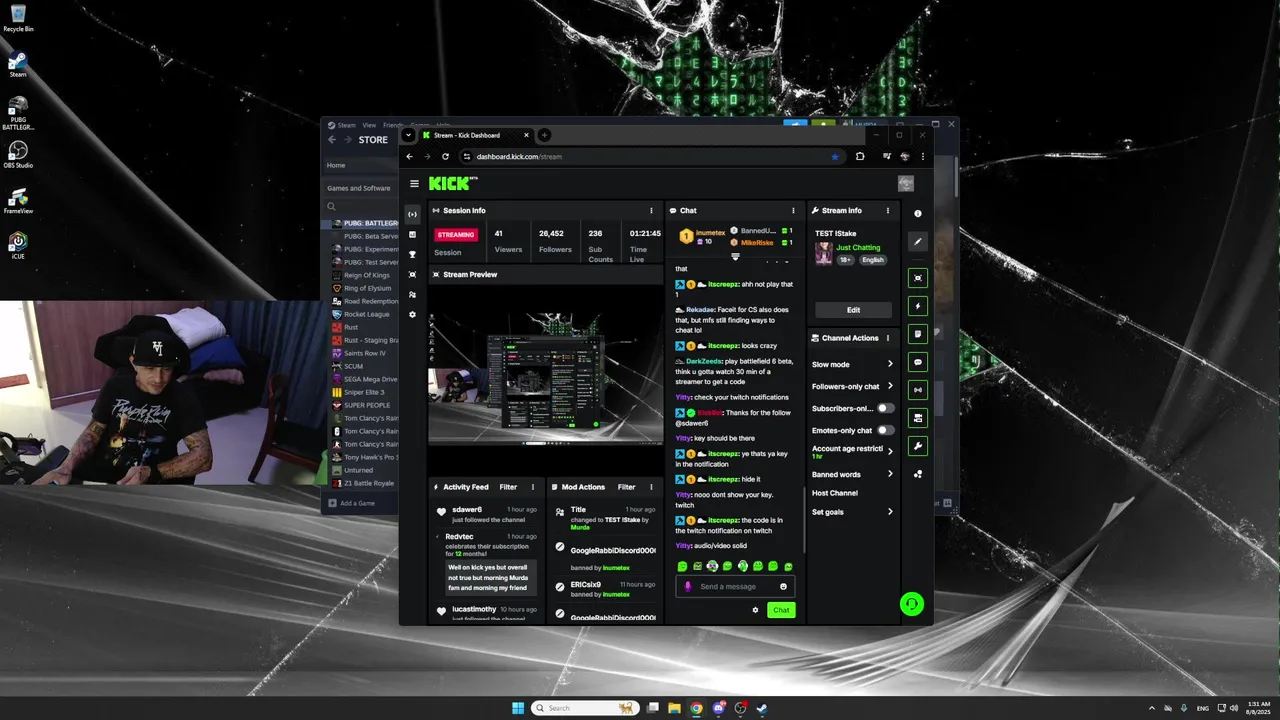The image size is (1280, 720).
Task: Open the moderators people icon in Kick sidebar
Action: pos(412,294)
